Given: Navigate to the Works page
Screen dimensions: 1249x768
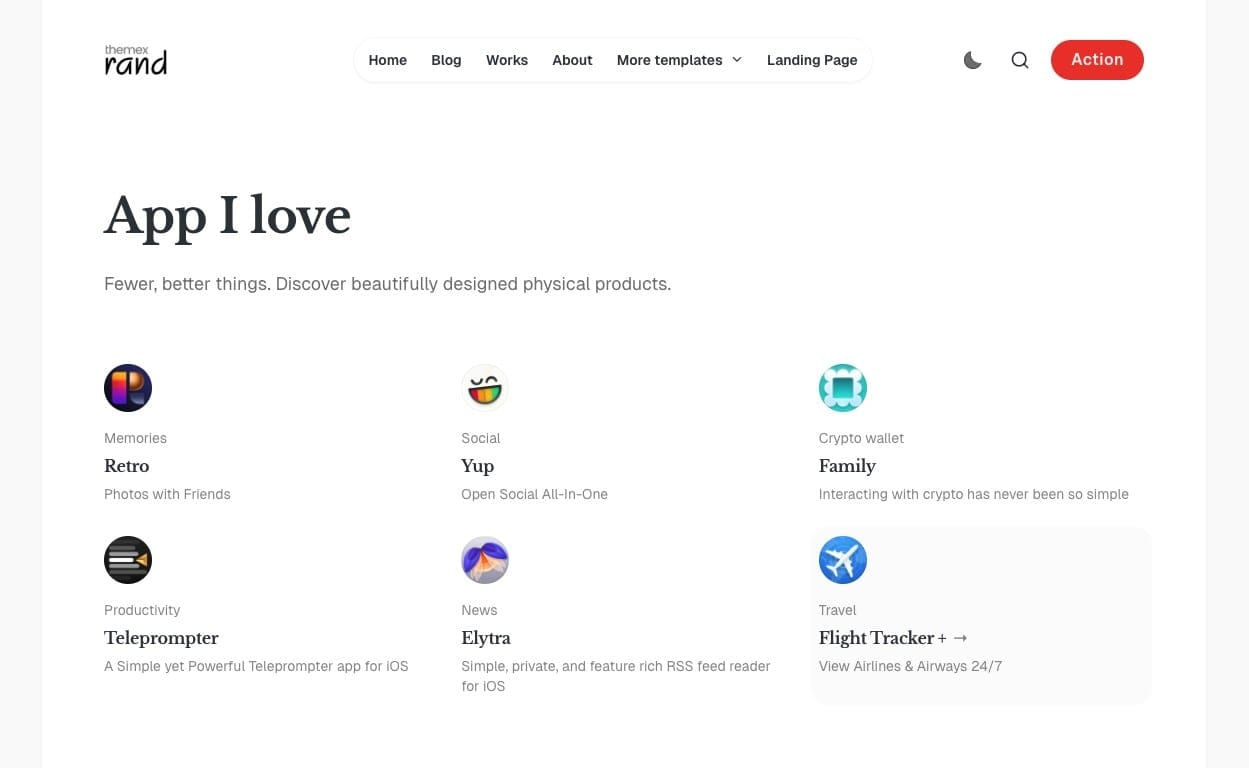Looking at the screenshot, I should [x=507, y=60].
